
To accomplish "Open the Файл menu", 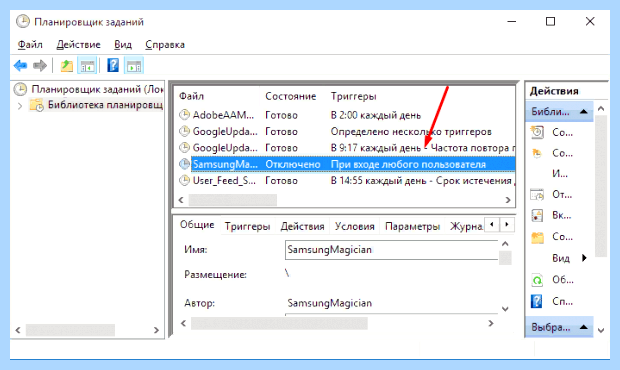I will [30, 45].
